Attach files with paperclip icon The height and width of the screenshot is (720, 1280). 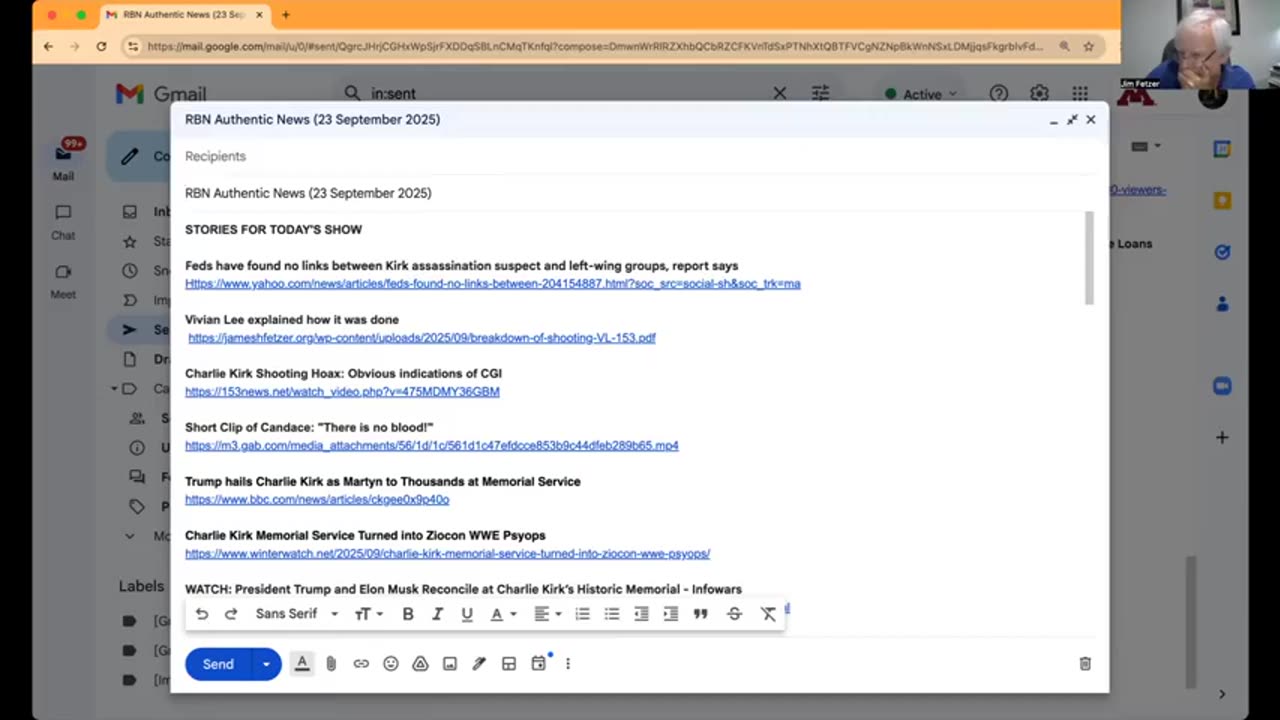click(x=331, y=664)
